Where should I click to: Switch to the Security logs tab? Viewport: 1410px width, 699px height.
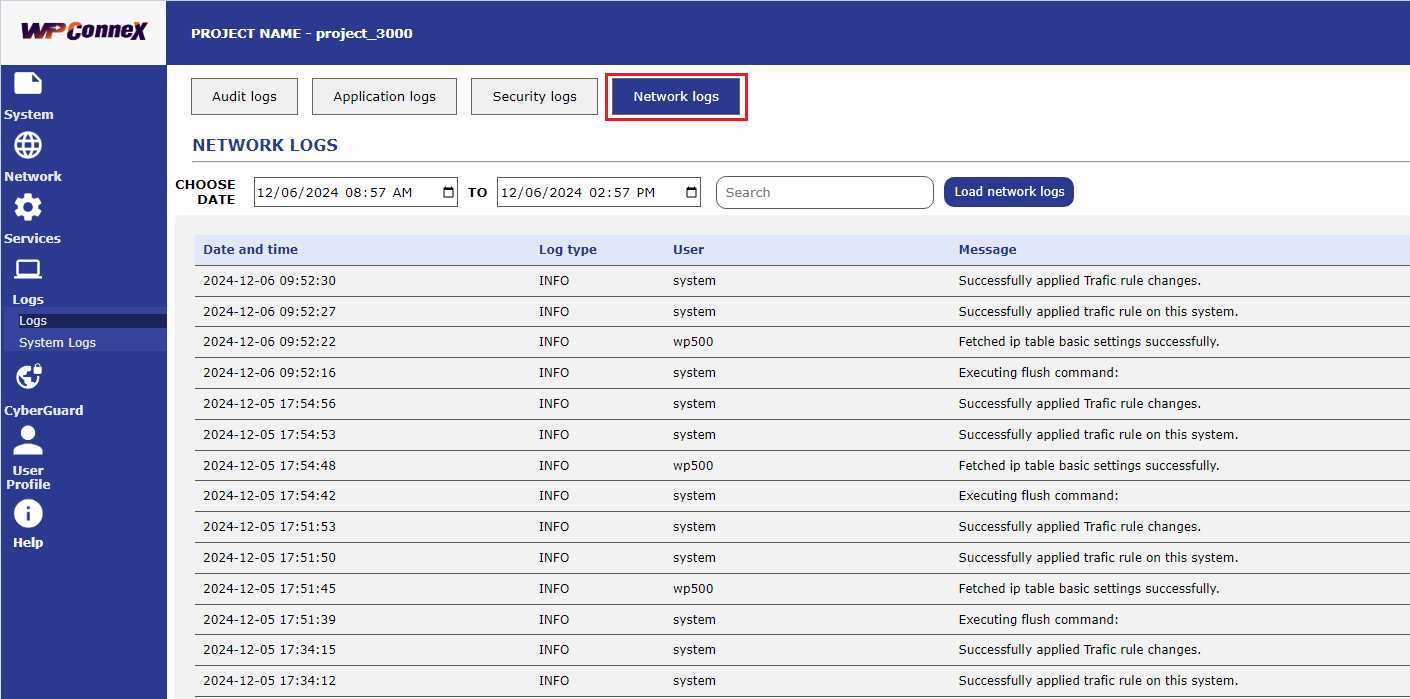coord(535,97)
